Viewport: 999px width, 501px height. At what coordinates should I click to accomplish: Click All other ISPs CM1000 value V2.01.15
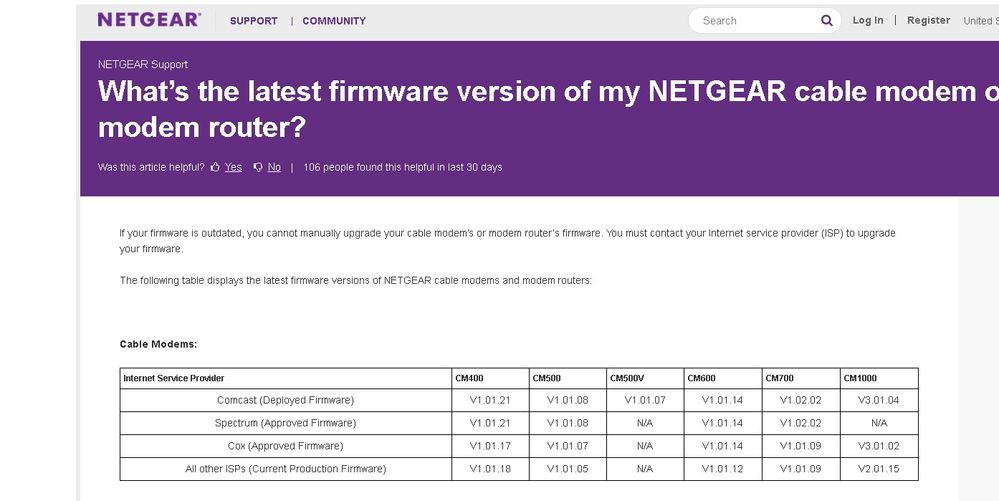[x=879, y=469]
